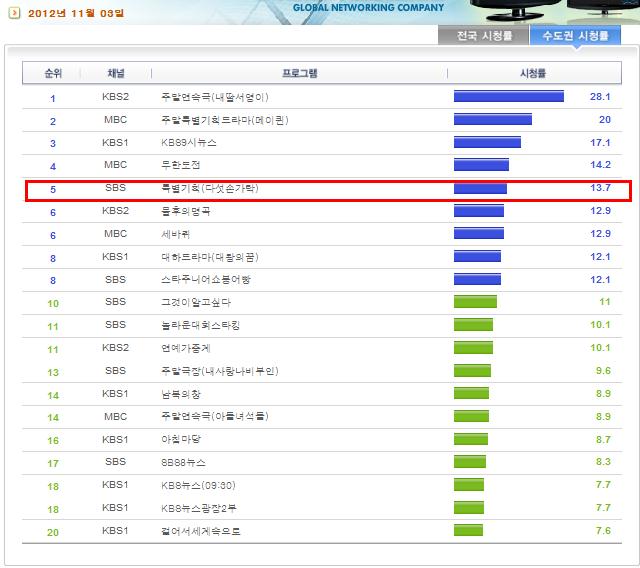Click the green rating bar for 아침마당
Image resolution: width=640 pixels, height=568 pixels.
471,439
